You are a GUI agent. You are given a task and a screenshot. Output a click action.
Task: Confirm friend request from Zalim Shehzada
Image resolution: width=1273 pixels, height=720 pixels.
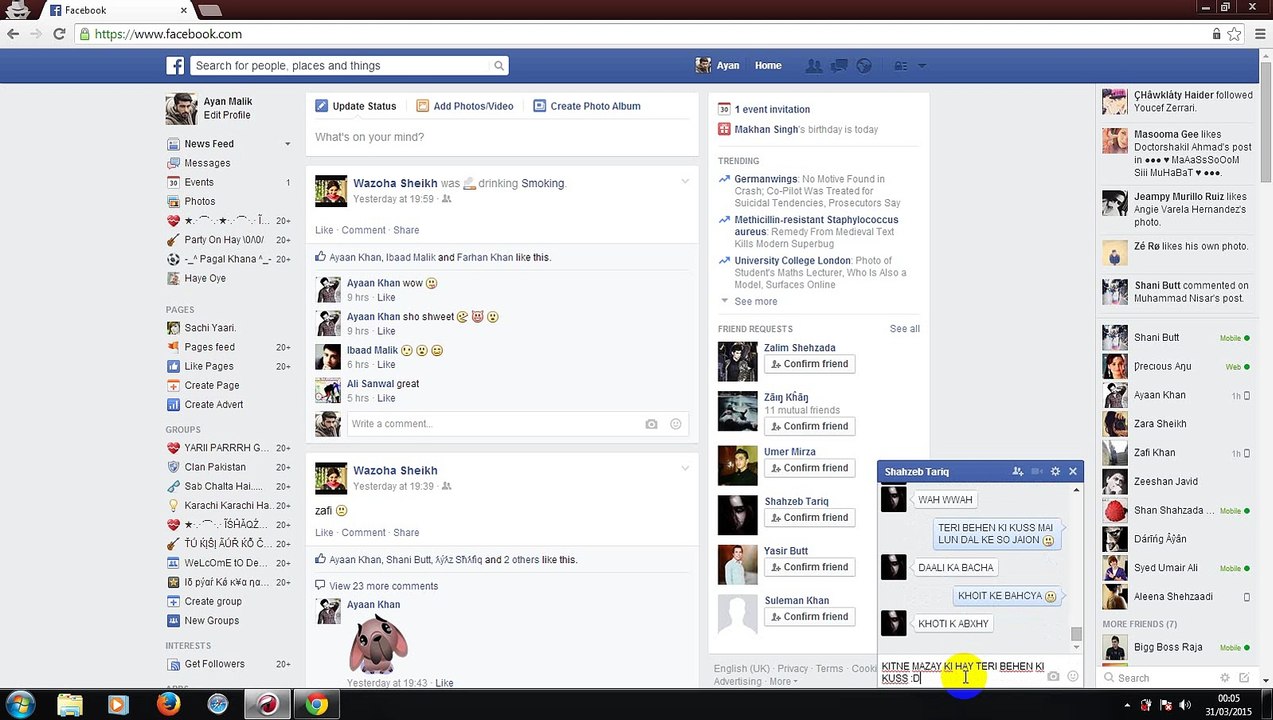(x=808, y=364)
